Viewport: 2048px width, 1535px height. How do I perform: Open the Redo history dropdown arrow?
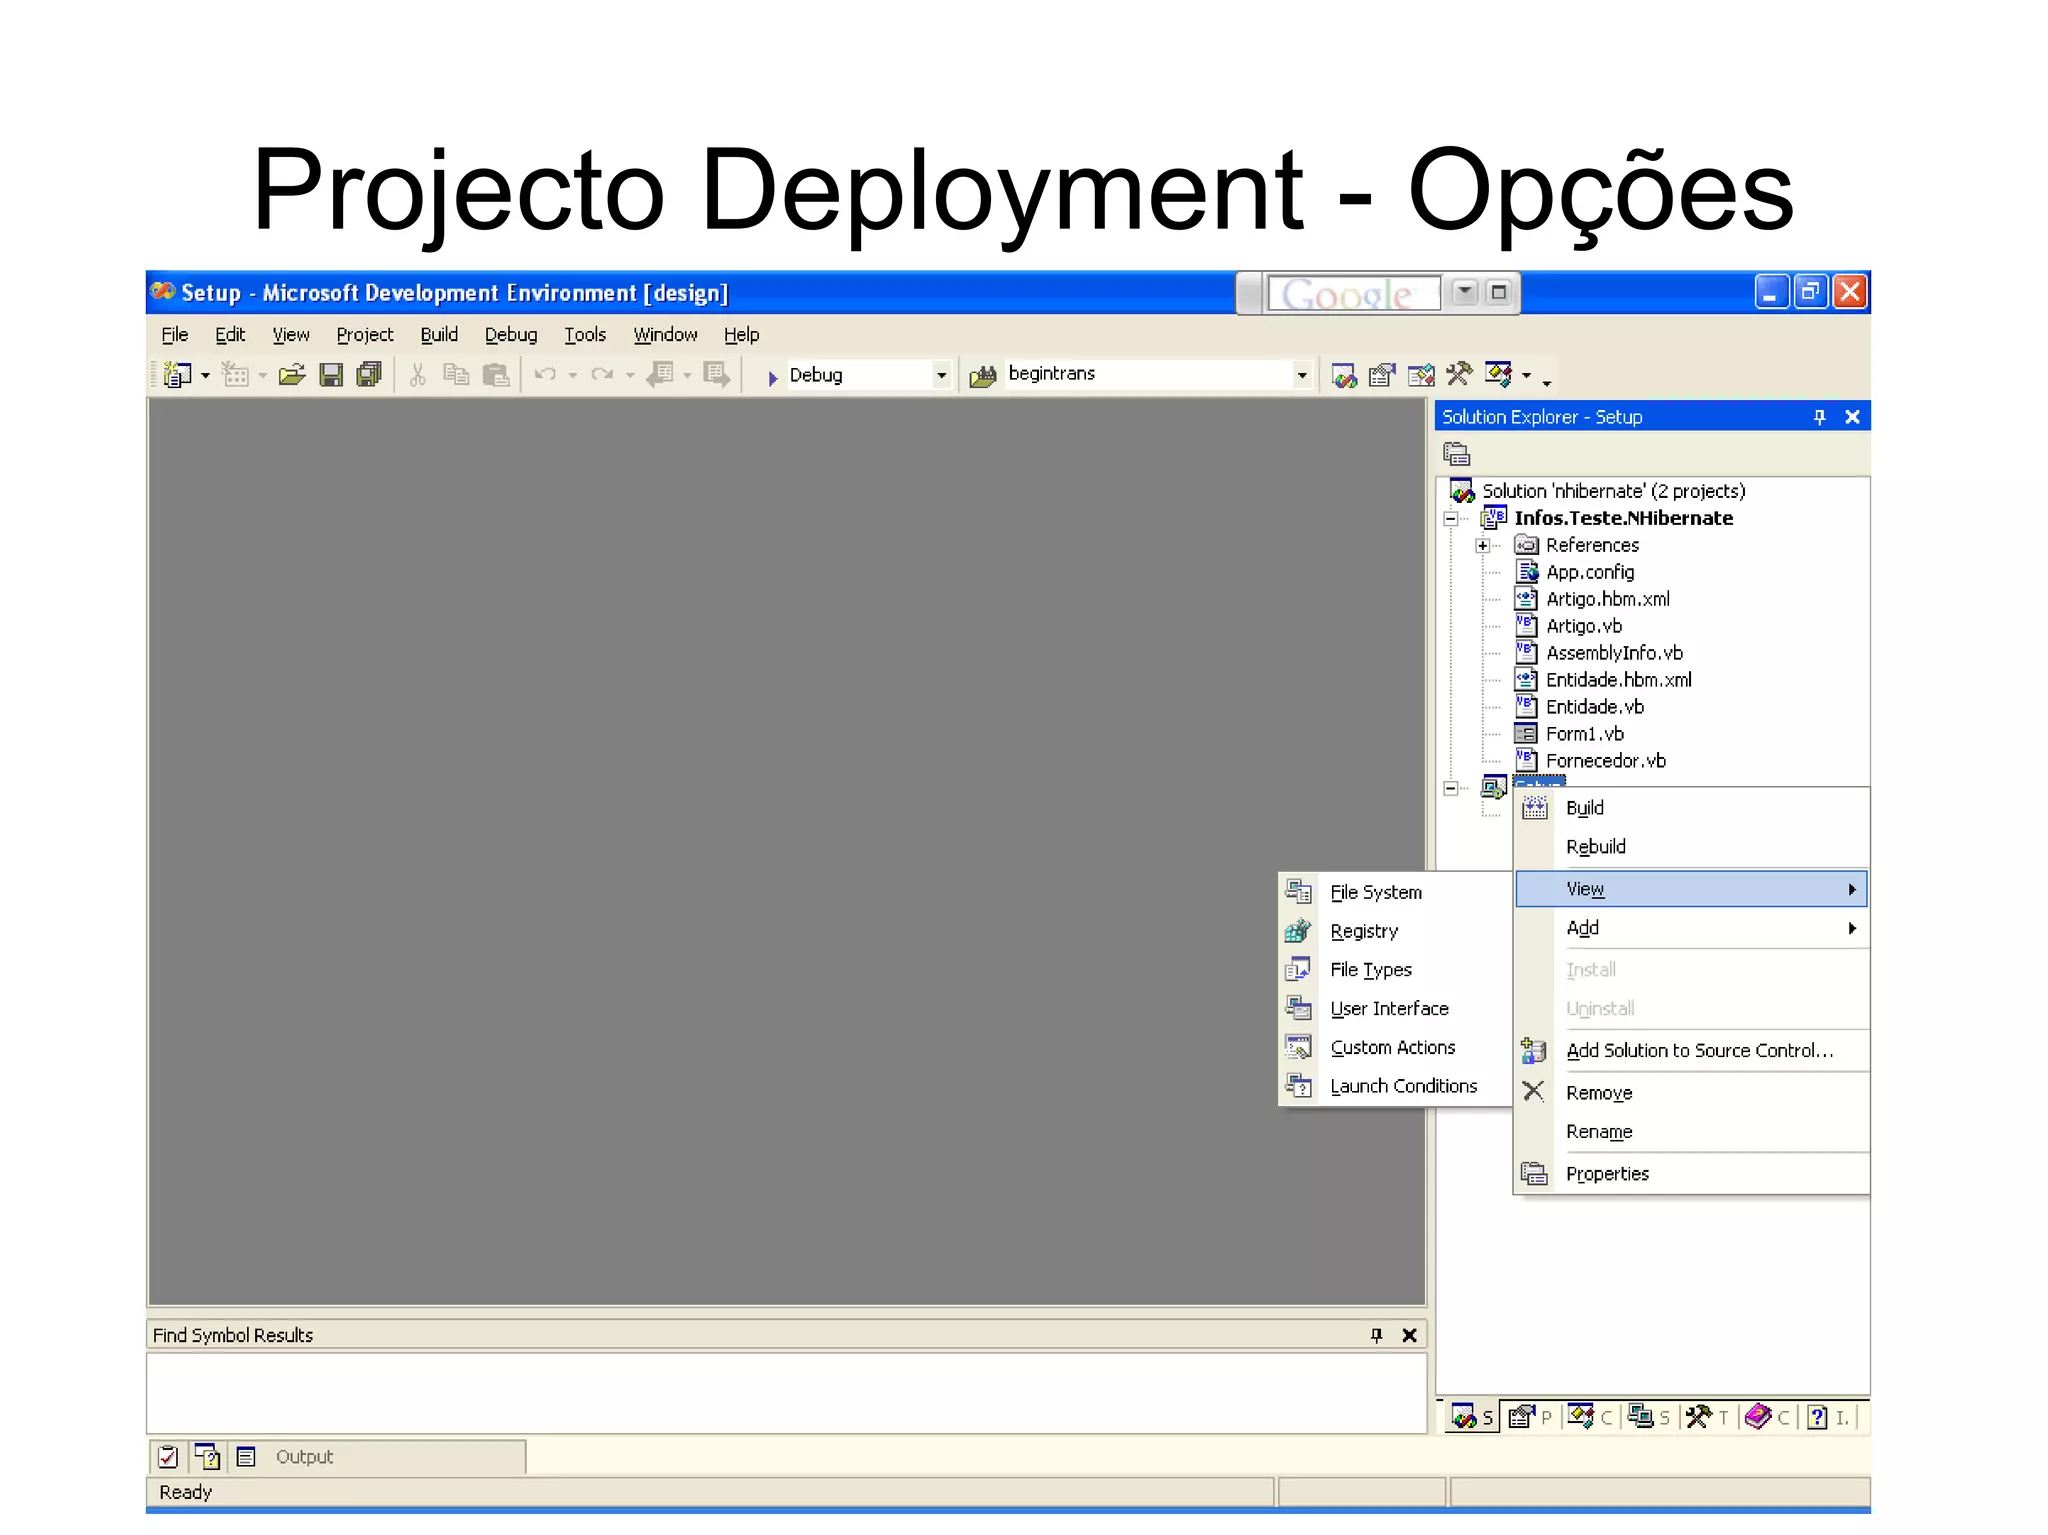click(630, 376)
